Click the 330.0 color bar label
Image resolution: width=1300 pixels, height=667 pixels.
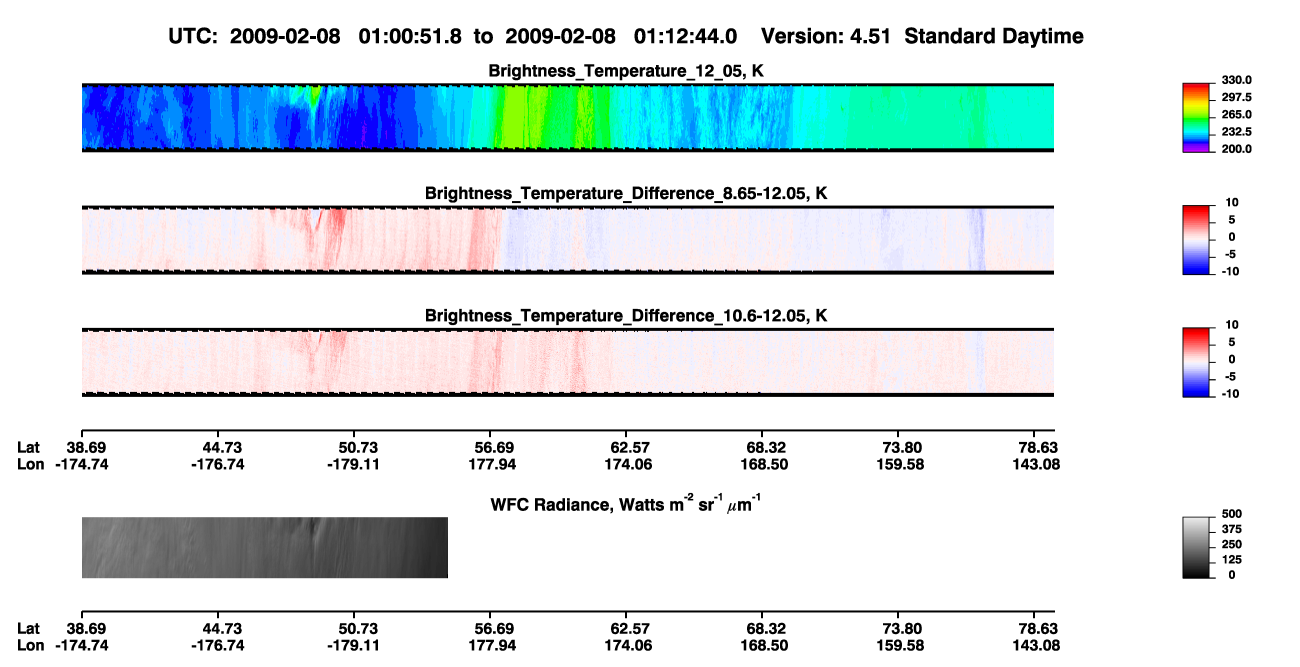tap(1237, 80)
